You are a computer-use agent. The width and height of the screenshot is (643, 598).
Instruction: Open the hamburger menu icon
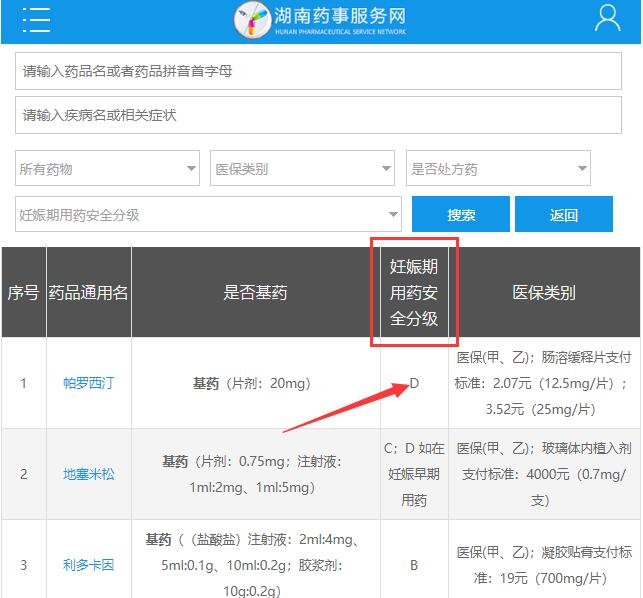[36, 19]
